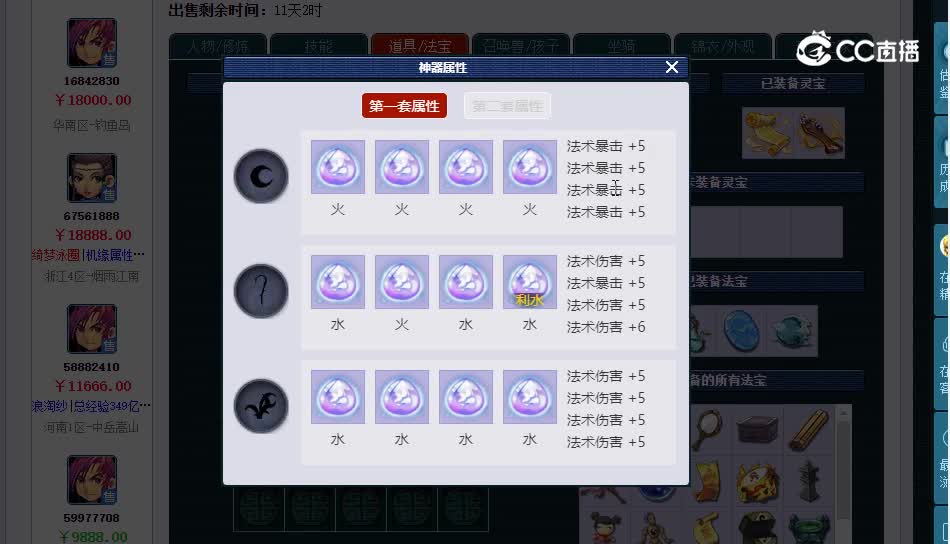Select the 火 gem in the middle row
This screenshot has width=950, height=544.
pos(402,282)
